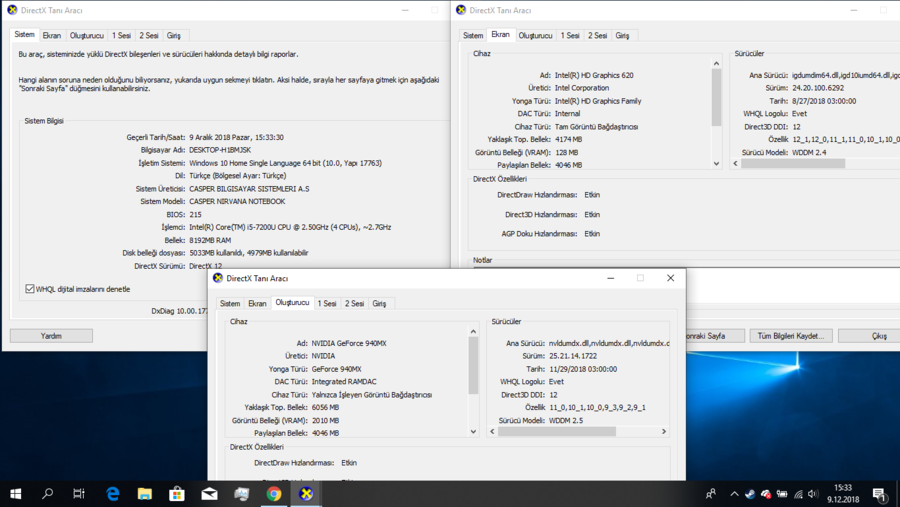The width and height of the screenshot is (900, 507).
Task: Click the DirectX diagnostic taskbar icon
Action: tap(306, 494)
